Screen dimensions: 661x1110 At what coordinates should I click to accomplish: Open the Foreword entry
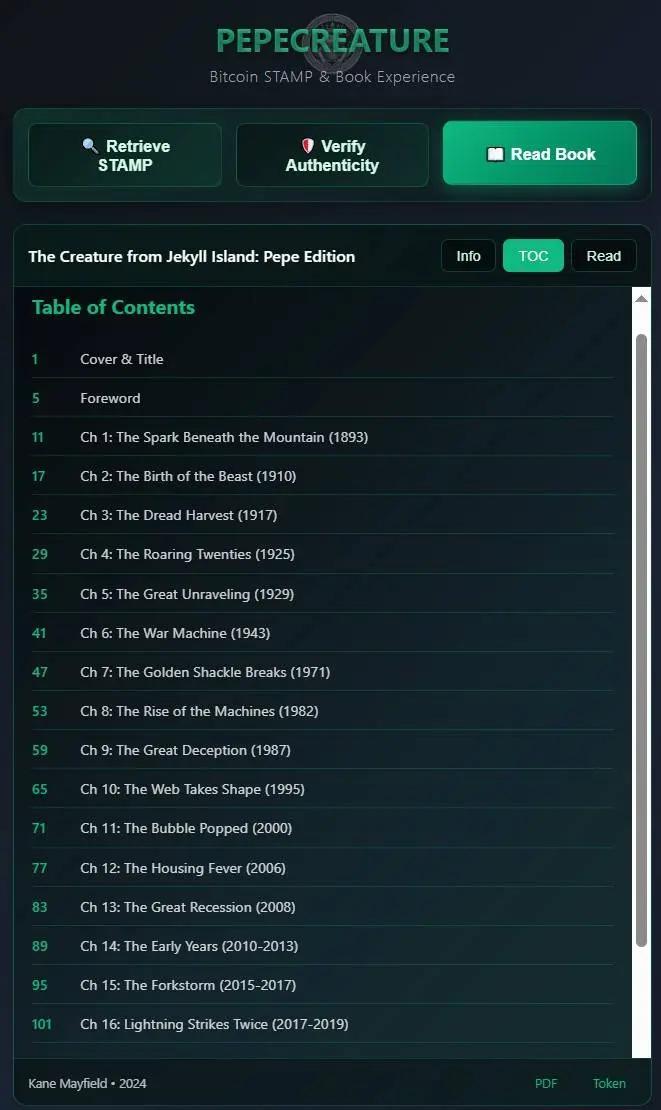click(322, 398)
